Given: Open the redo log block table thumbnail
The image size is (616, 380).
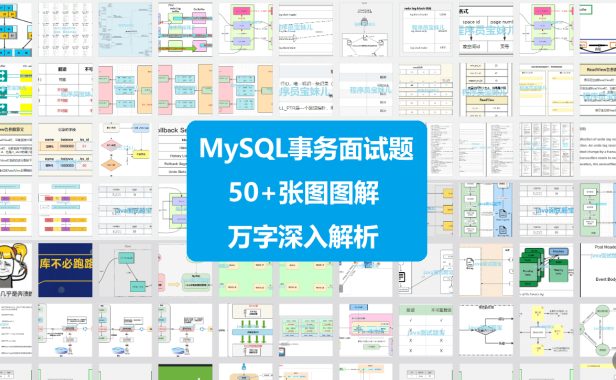Looking at the screenshot, I should tap(426, 29).
